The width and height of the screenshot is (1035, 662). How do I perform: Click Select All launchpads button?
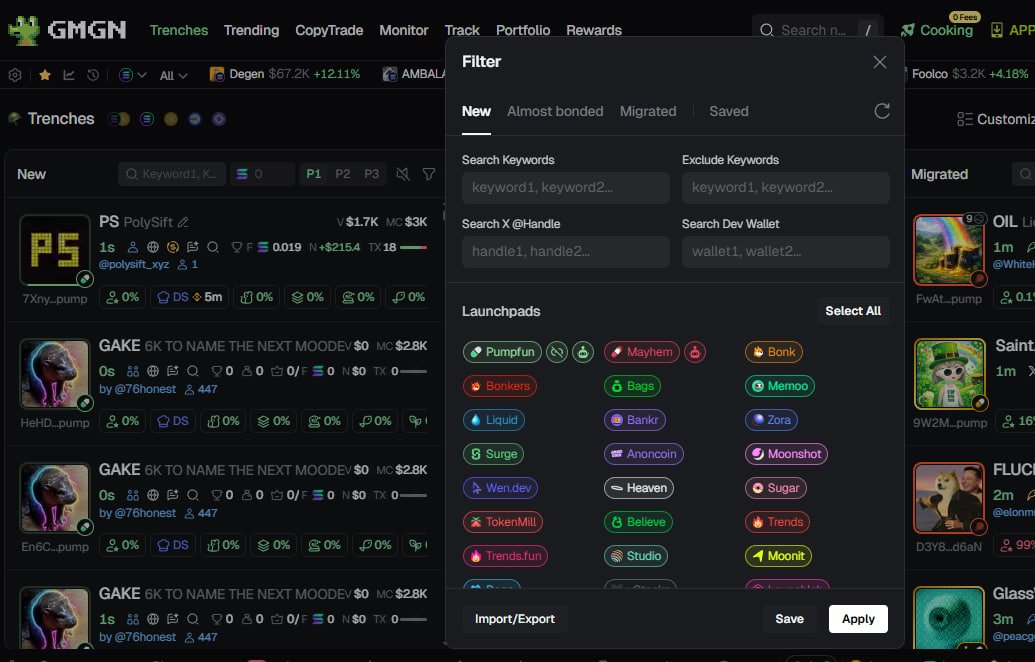pyautogui.click(x=853, y=311)
